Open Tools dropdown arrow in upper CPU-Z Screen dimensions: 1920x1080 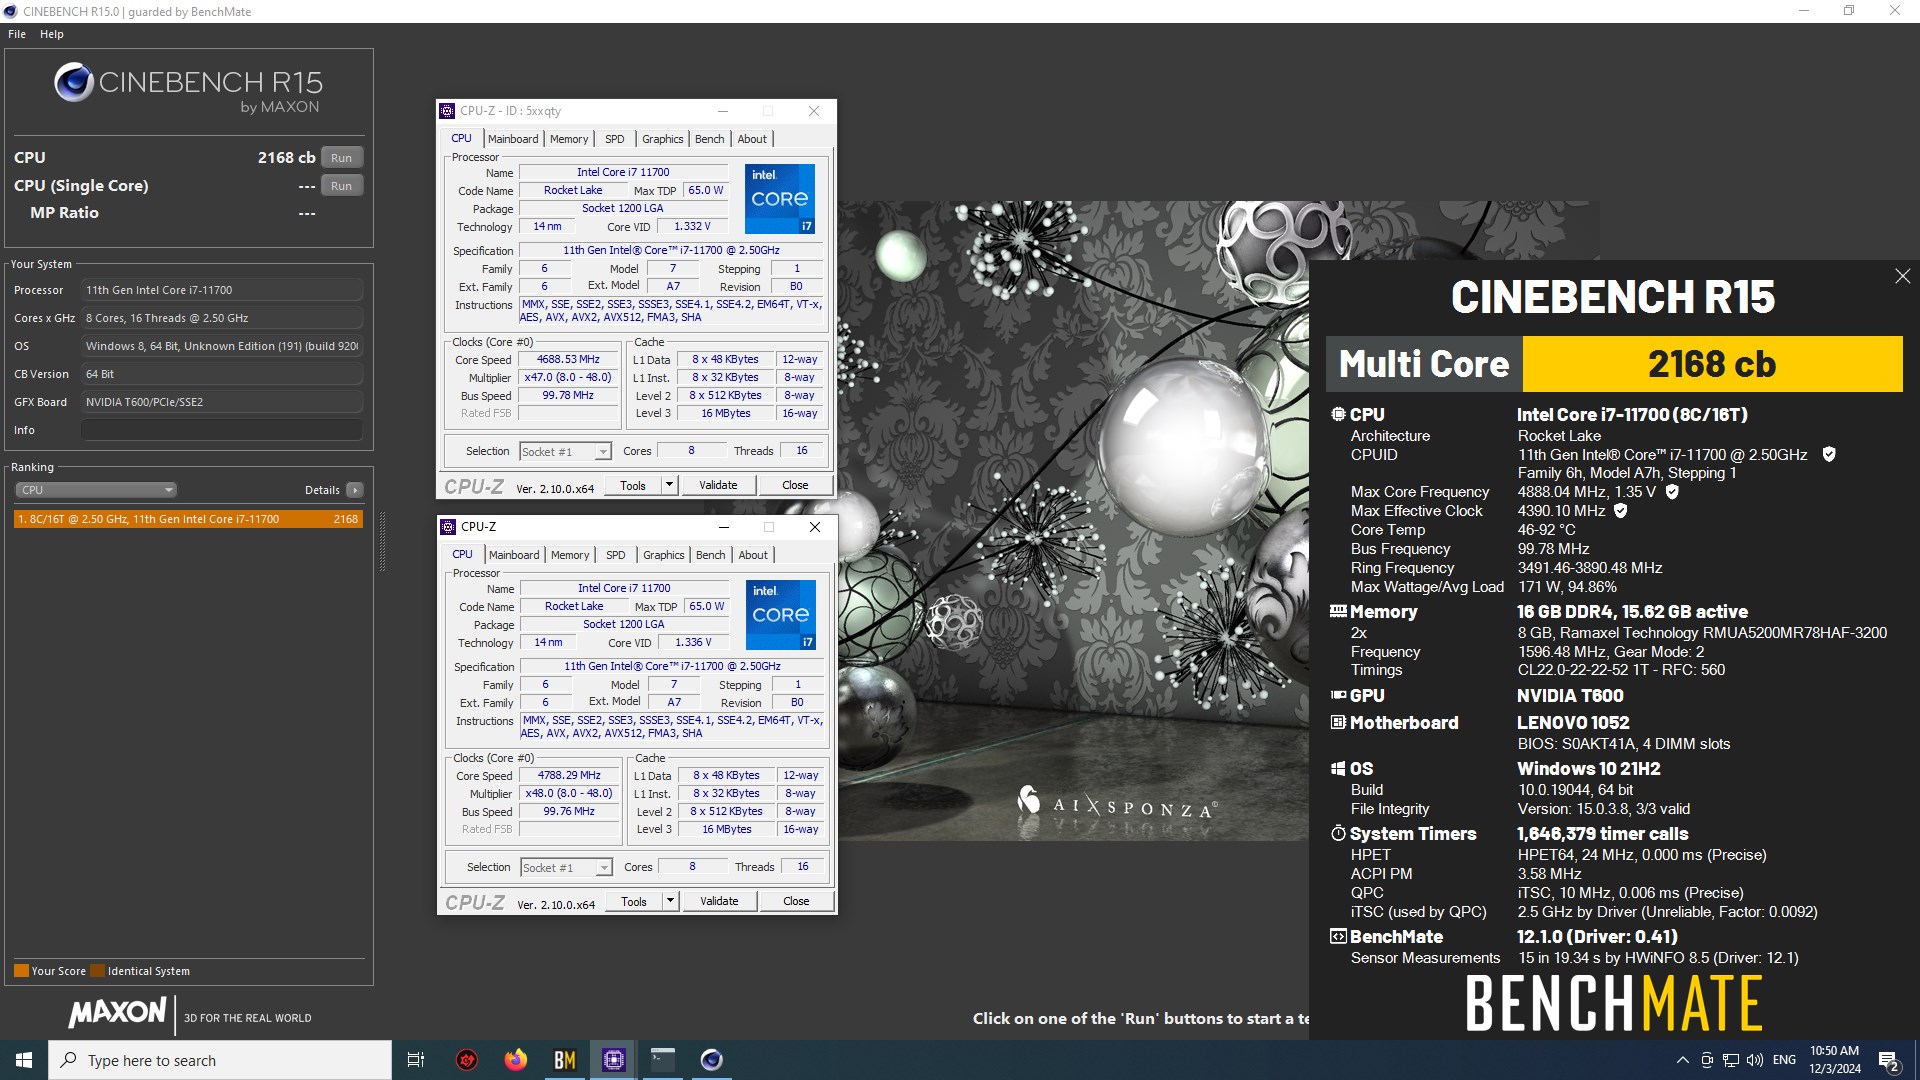(669, 485)
